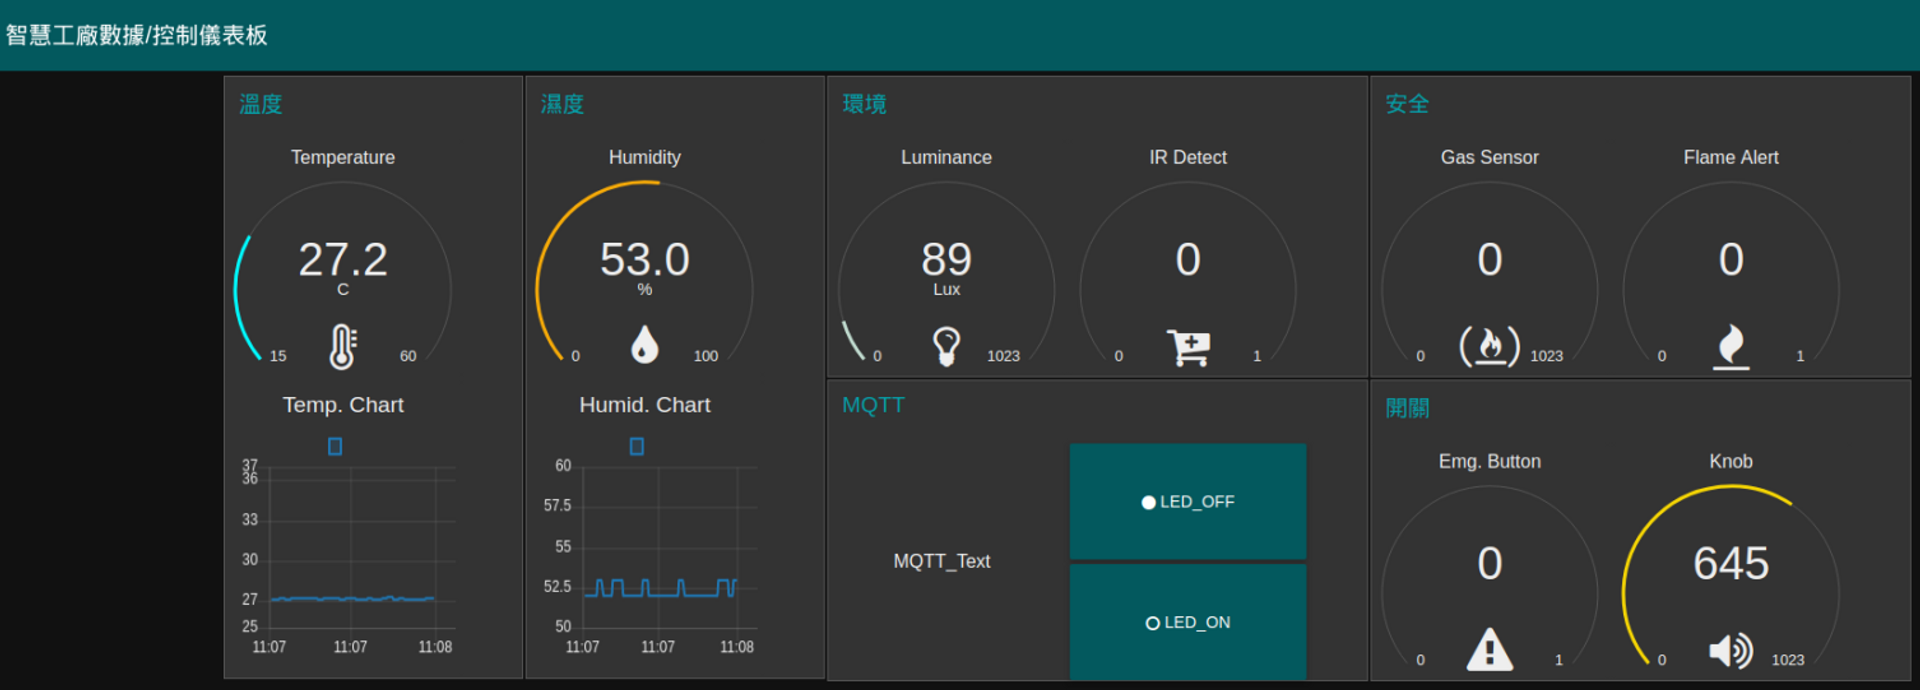The image size is (1920, 690).
Task: Click the IR Detect gauge label
Action: 1188,157
